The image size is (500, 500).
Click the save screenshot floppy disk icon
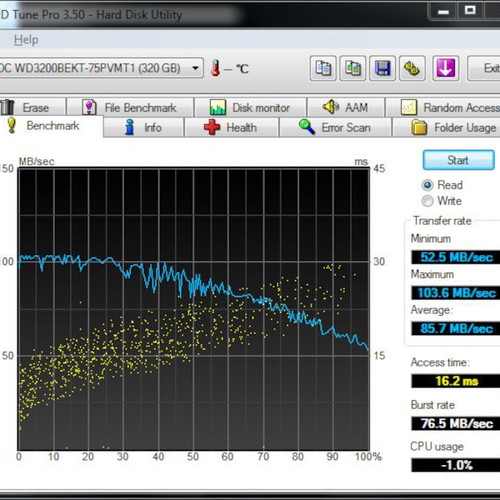pyautogui.click(x=382, y=68)
